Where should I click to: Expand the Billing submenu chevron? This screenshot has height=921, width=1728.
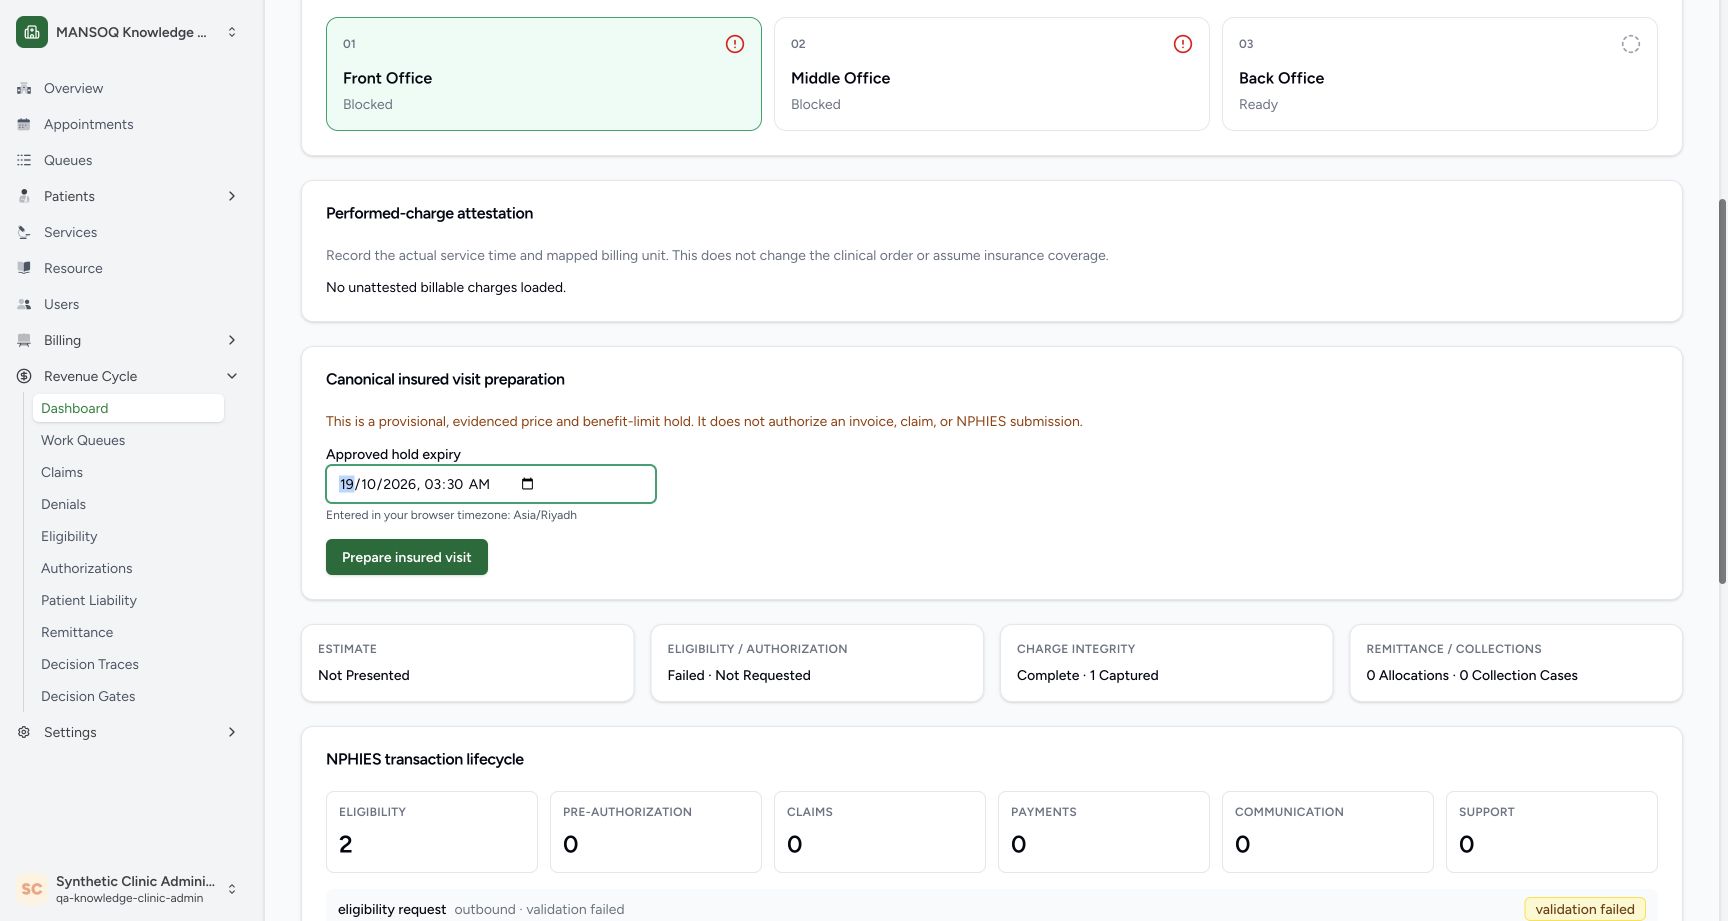click(x=232, y=340)
